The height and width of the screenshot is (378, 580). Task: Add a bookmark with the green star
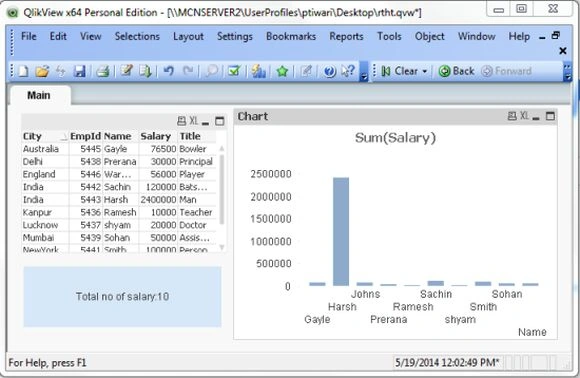click(282, 71)
